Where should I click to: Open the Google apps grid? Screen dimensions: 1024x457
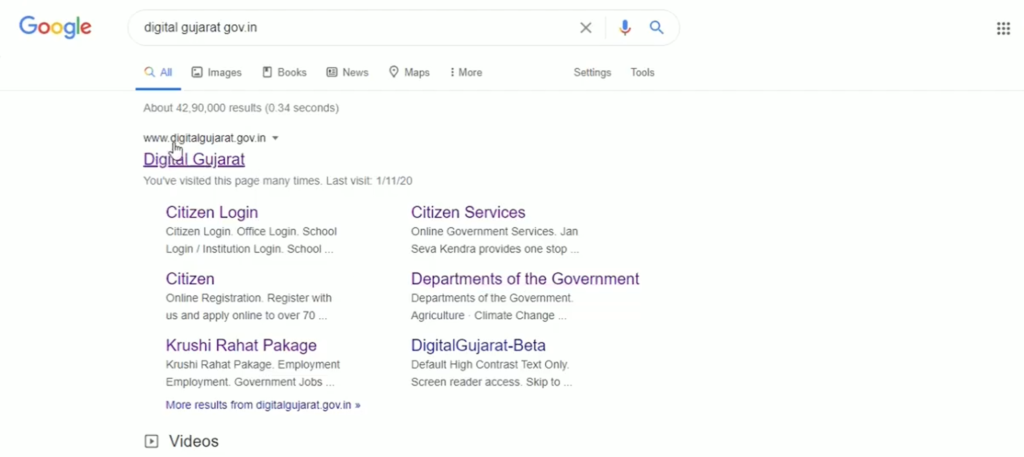pyautogui.click(x=1003, y=28)
